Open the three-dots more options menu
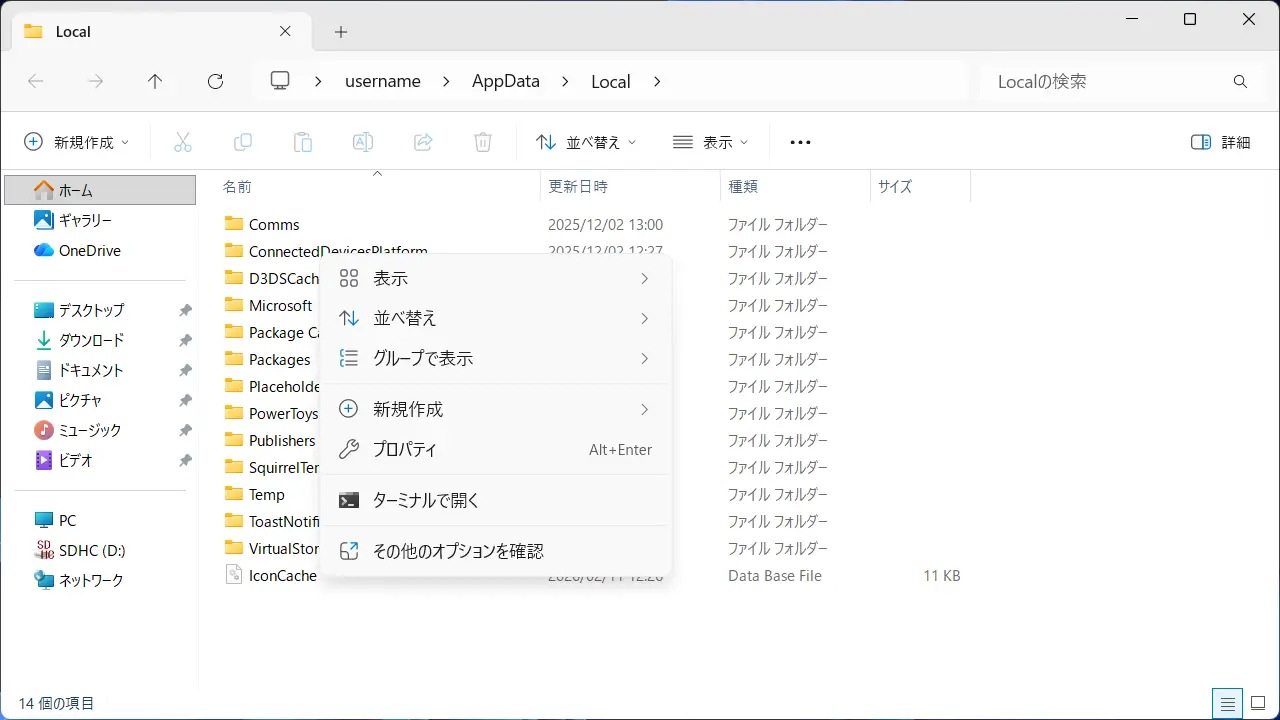Viewport: 1280px width, 720px height. coord(800,142)
